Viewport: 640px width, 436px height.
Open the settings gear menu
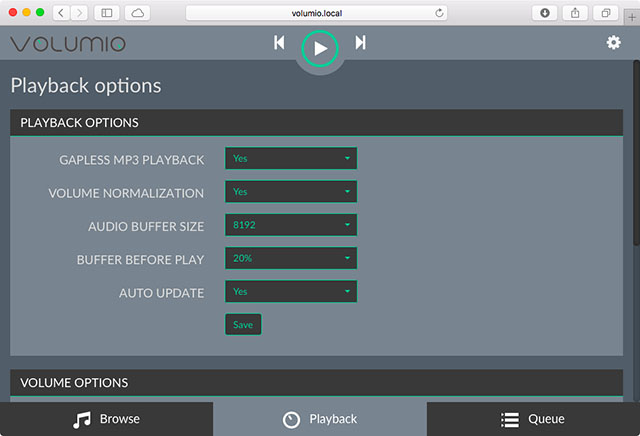[614, 42]
